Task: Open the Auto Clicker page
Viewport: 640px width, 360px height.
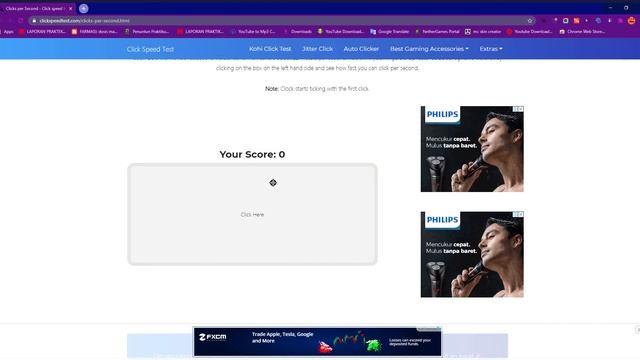Action: tap(361, 49)
